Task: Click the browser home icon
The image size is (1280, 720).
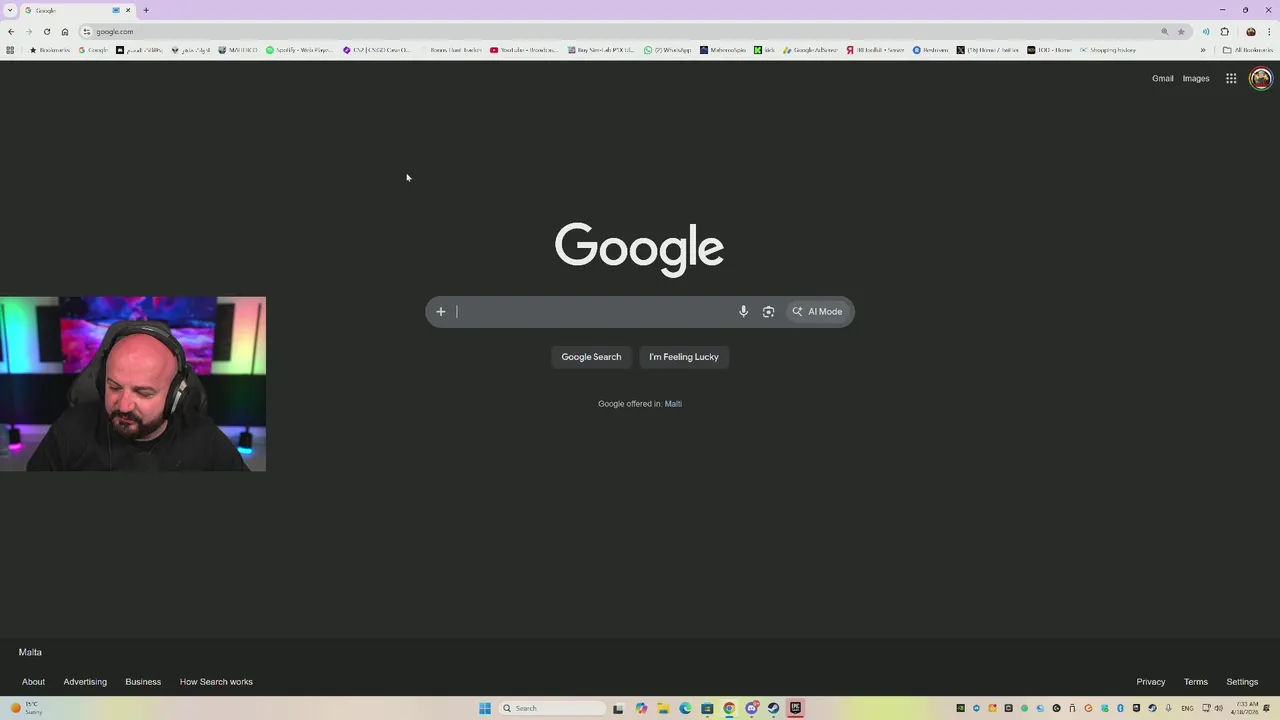Action: (x=65, y=32)
